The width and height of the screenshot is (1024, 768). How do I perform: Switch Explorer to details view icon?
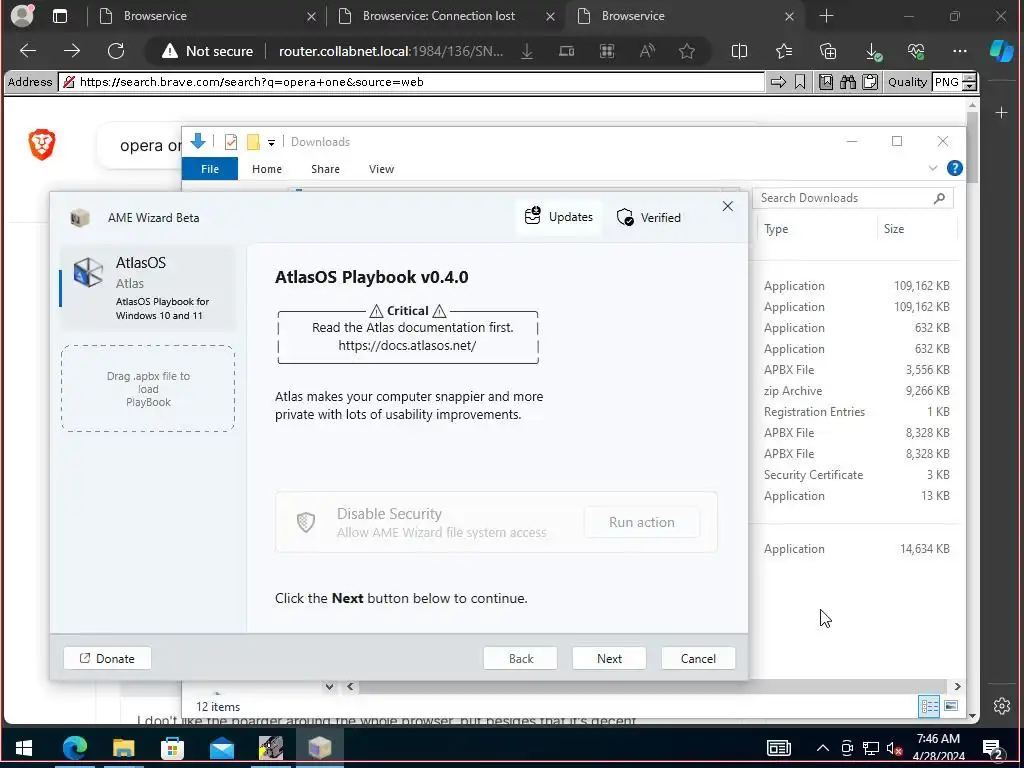point(929,706)
